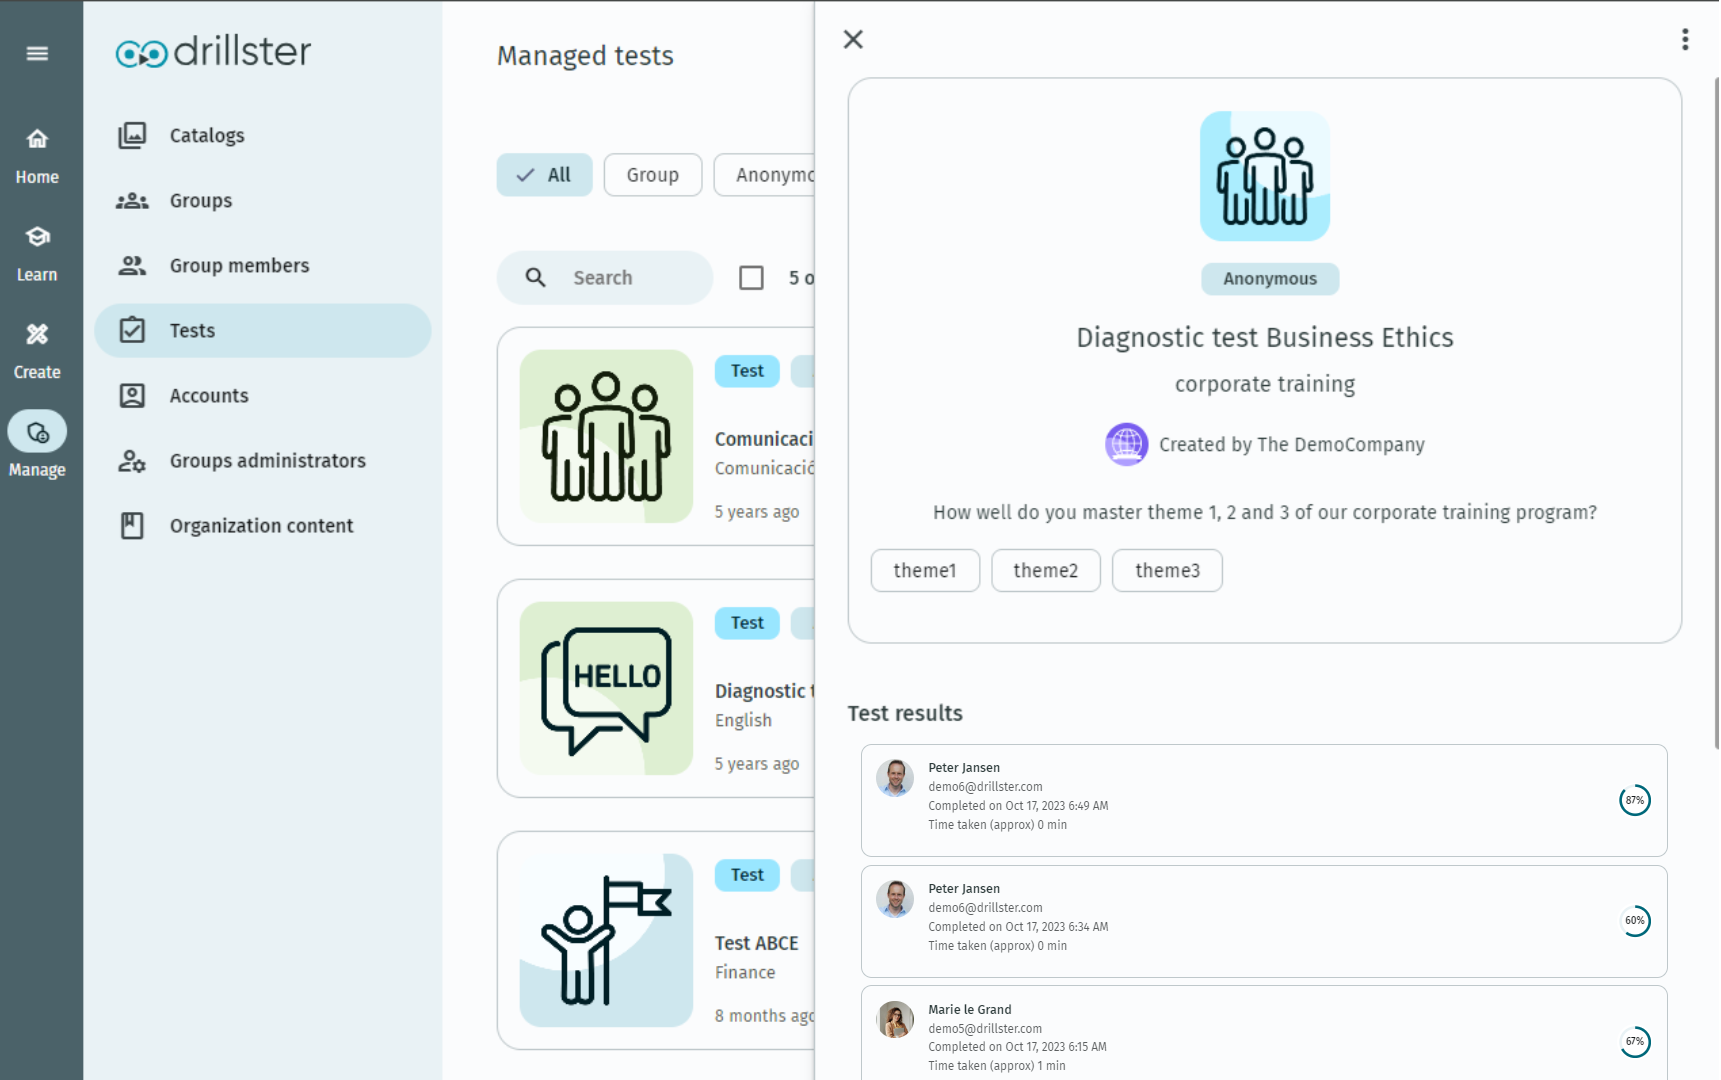Viewport: 1721px width, 1080px height.
Task: Click the theme2 tag
Action: (1046, 570)
